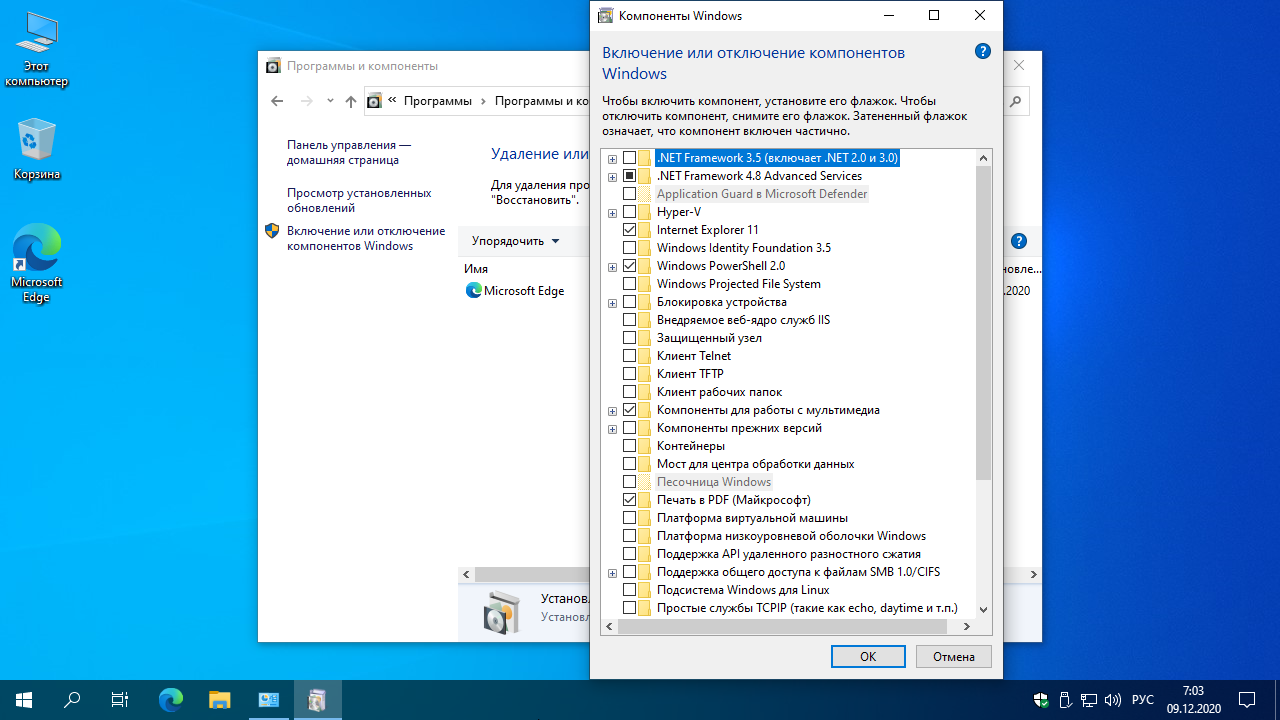Click Включение или отключение компонентов Windows link
1280x720 pixels.
point(366,238)
